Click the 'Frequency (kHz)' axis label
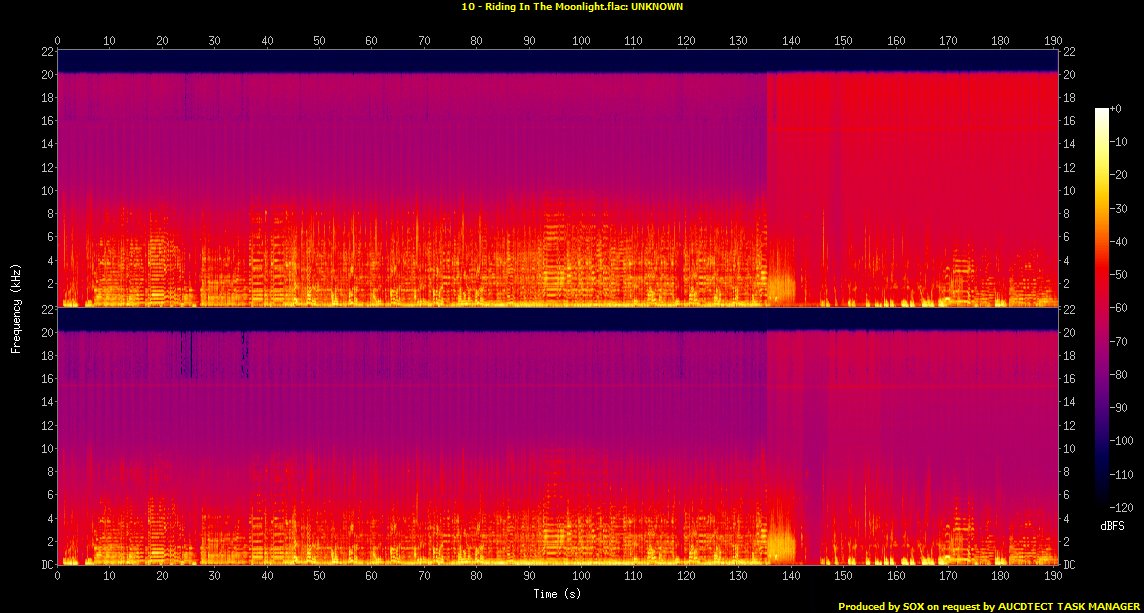Screen dimensions: 1144x613 point(16,306)
